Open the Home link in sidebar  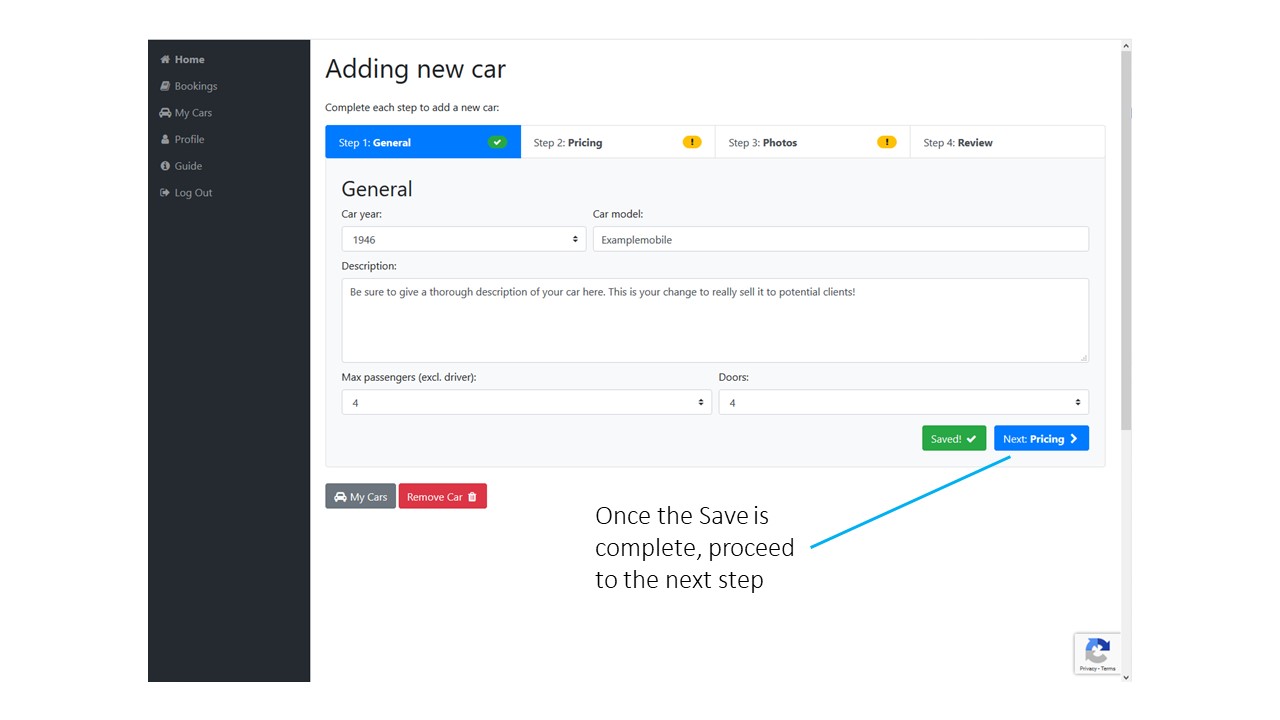pyautogui.click(x=182, y=60)
